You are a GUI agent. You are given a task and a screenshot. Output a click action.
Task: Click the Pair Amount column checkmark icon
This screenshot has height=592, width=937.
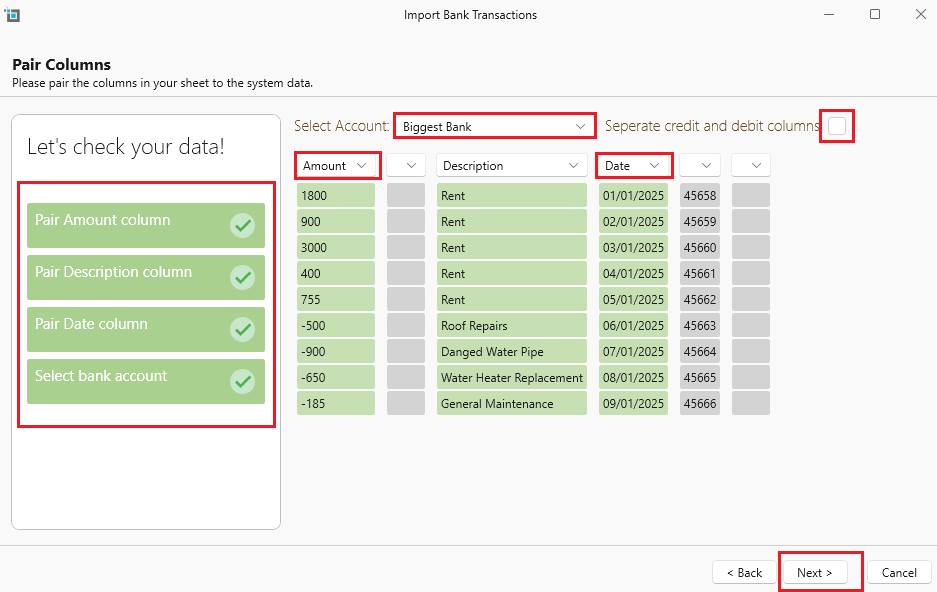pos(242,226)
